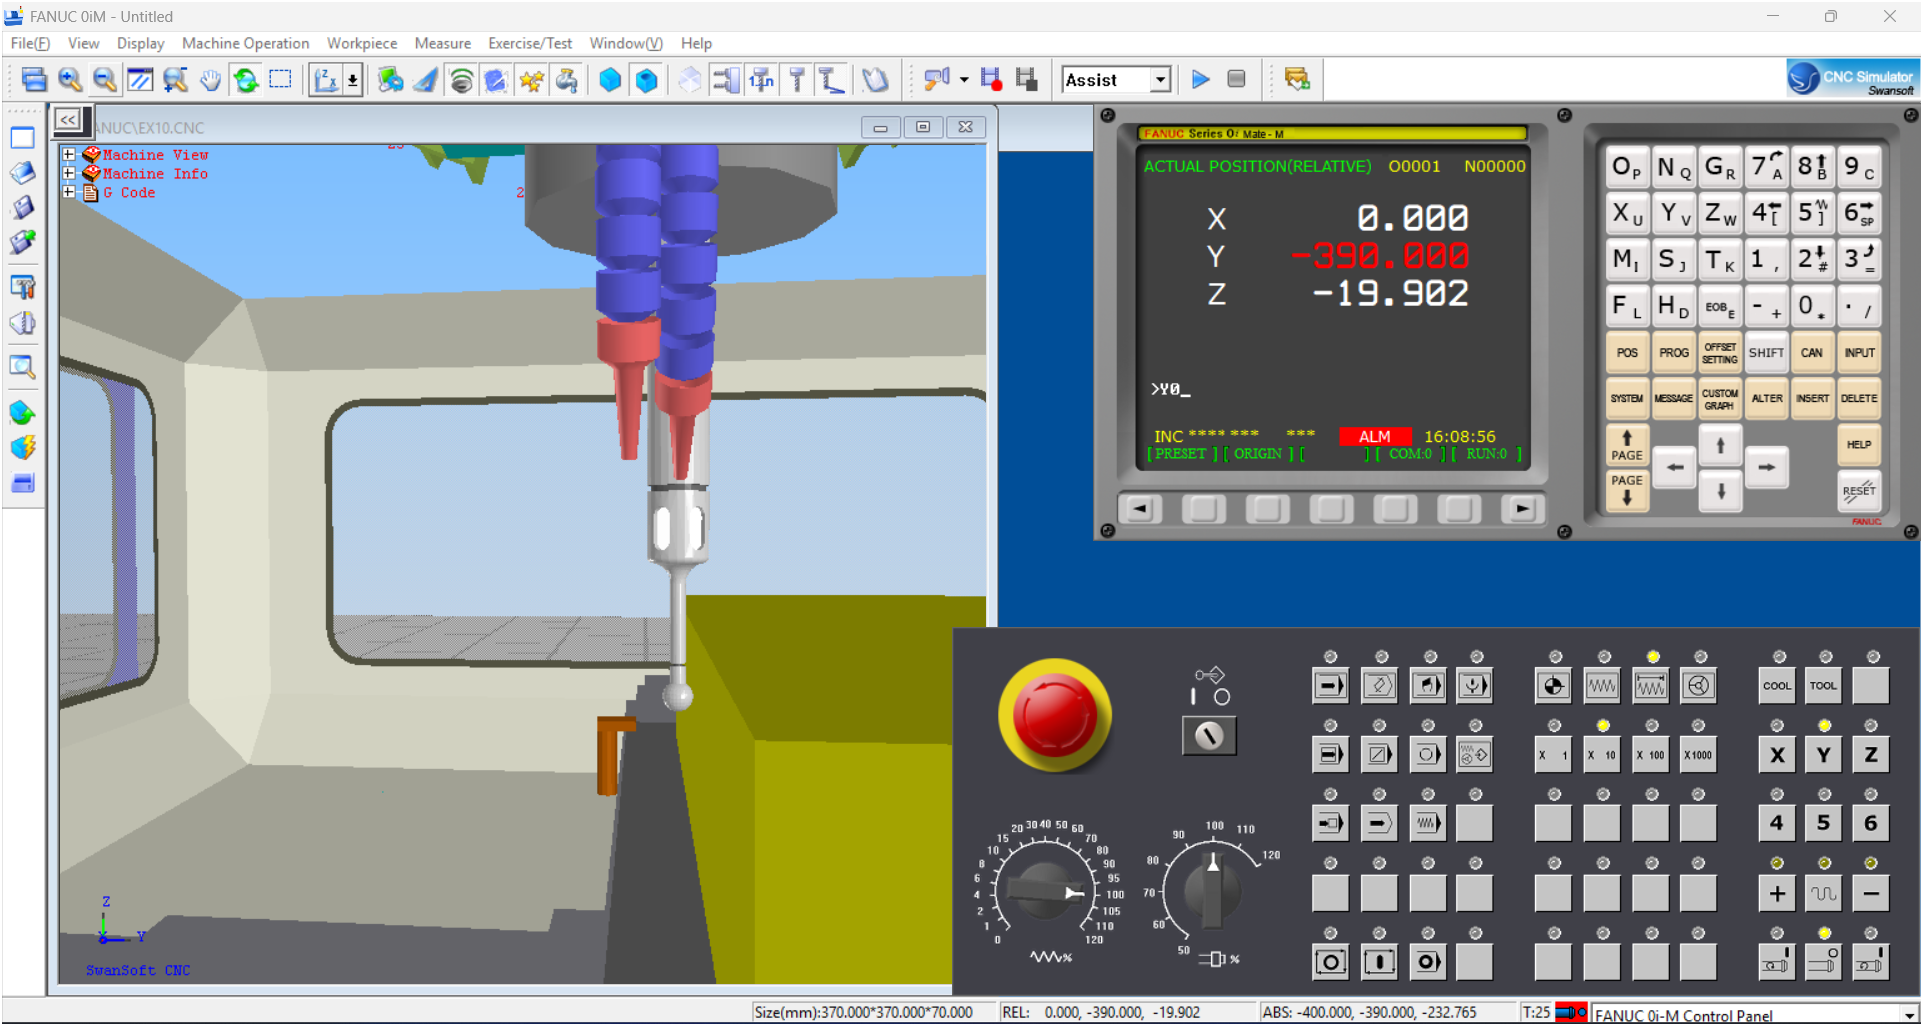Click the INPUT key on keypad
1923x1026 pixels.
pos(1859,353)
